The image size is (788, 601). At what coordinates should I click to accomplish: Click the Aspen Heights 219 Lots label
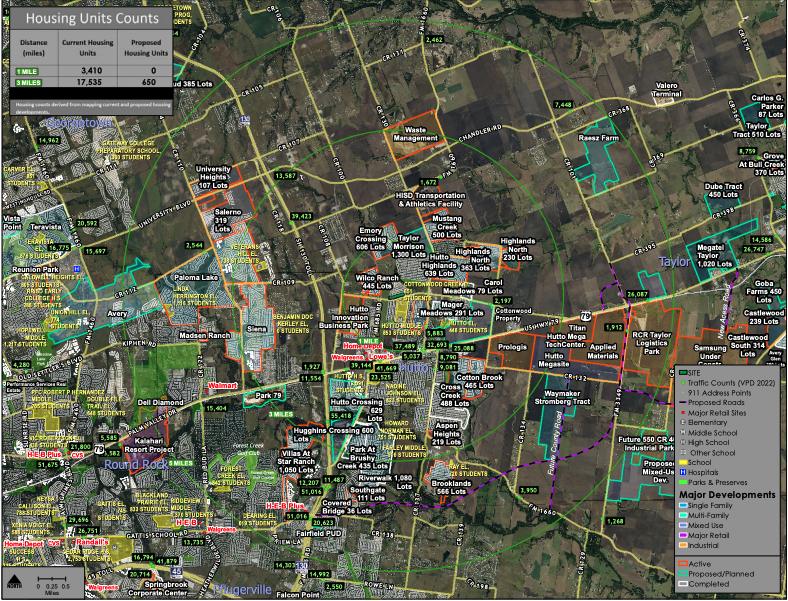(446, 434)
